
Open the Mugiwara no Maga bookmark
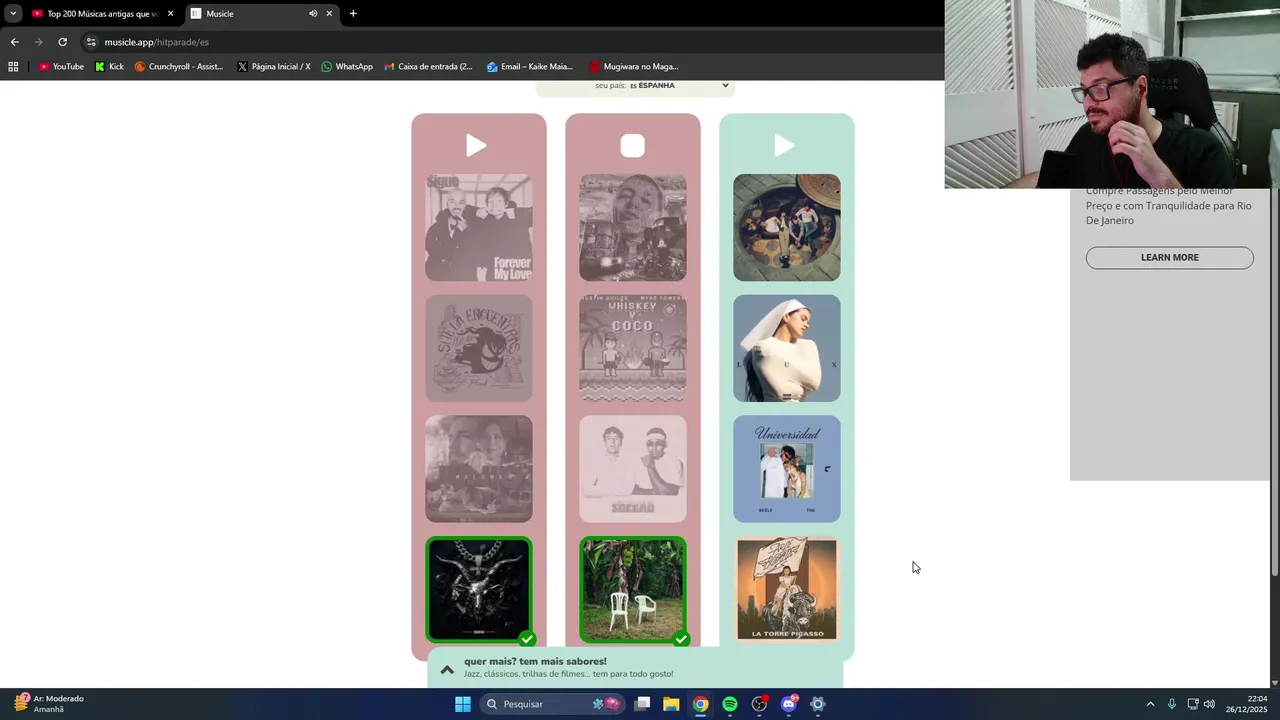pos(633,67)
